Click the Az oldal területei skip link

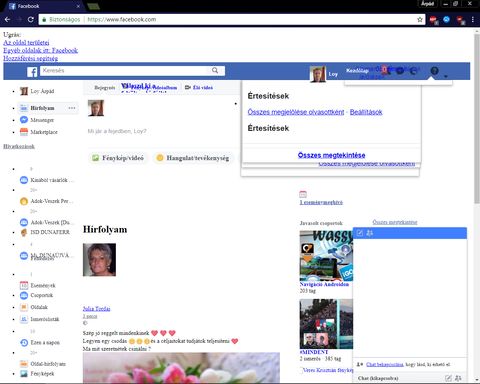click(x=26, y=43)
